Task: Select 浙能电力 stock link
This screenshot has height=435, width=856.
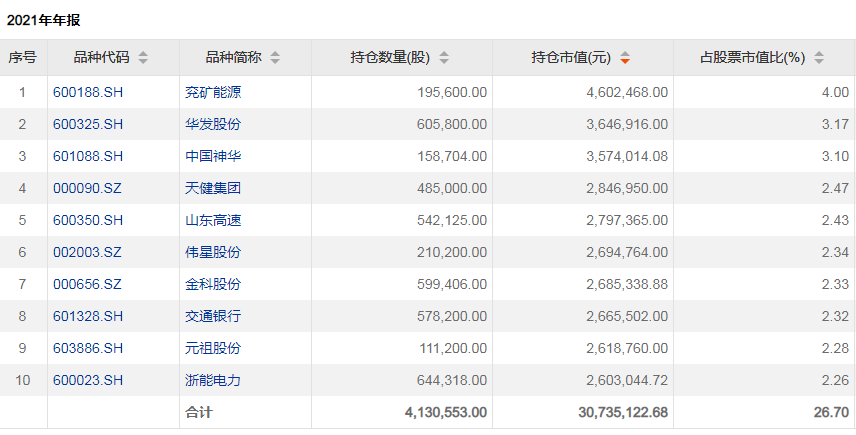Action: (x=213, y=380)
